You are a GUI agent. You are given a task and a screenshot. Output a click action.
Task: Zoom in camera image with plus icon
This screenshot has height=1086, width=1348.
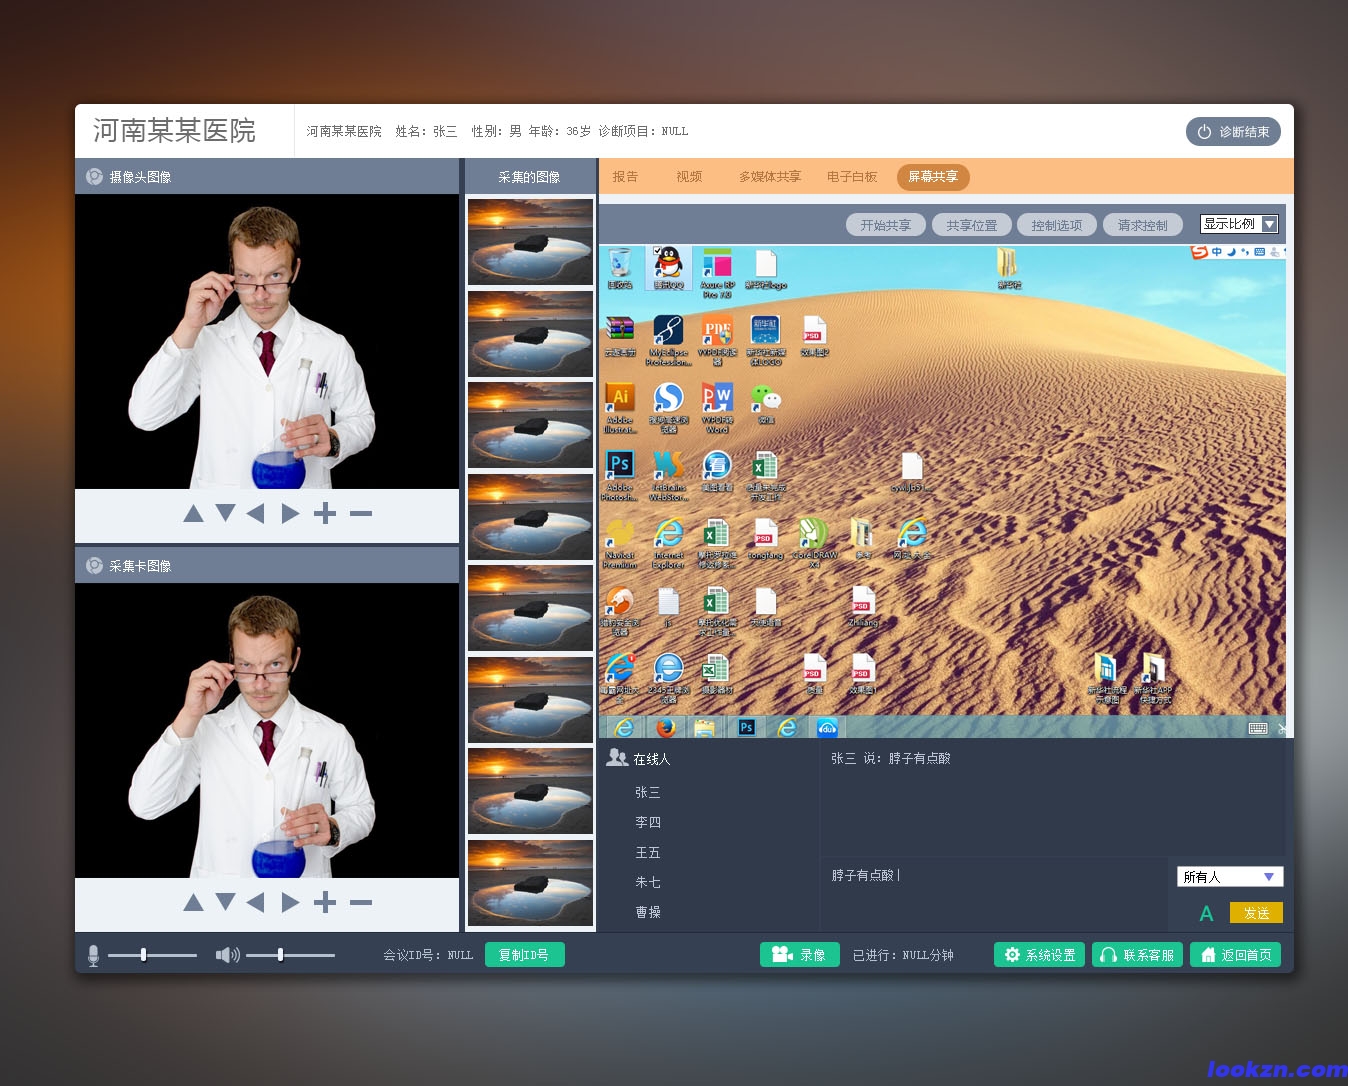click(x=324, y=514)
